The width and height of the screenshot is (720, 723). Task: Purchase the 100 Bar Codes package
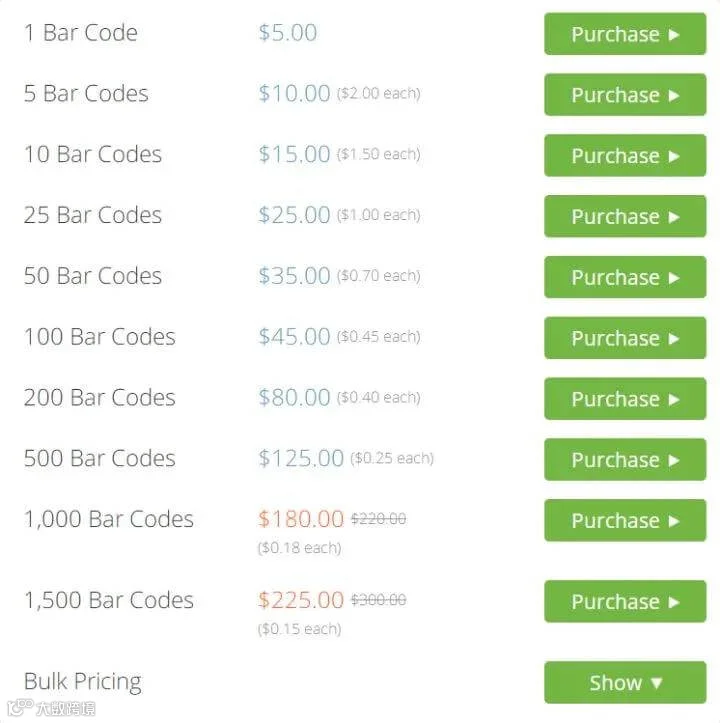625,338
